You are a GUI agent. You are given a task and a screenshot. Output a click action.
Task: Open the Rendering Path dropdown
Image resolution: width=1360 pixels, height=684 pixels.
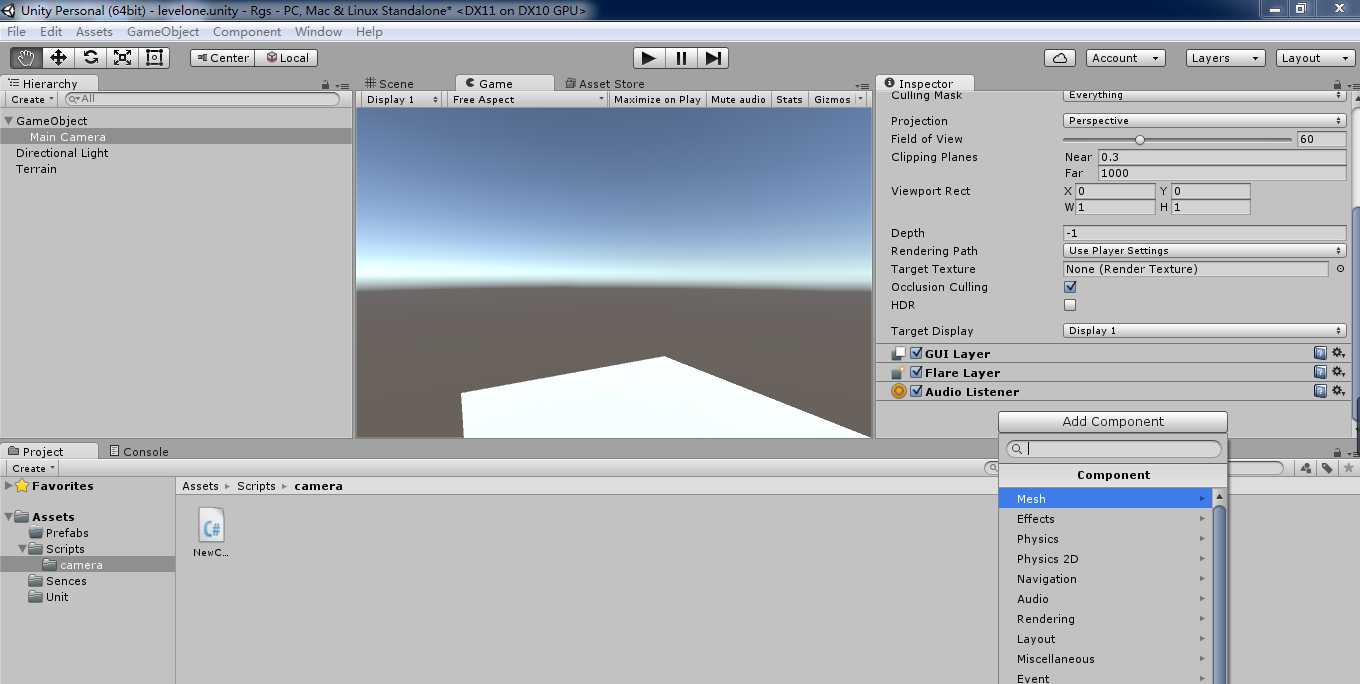[x=1205, y=251]
